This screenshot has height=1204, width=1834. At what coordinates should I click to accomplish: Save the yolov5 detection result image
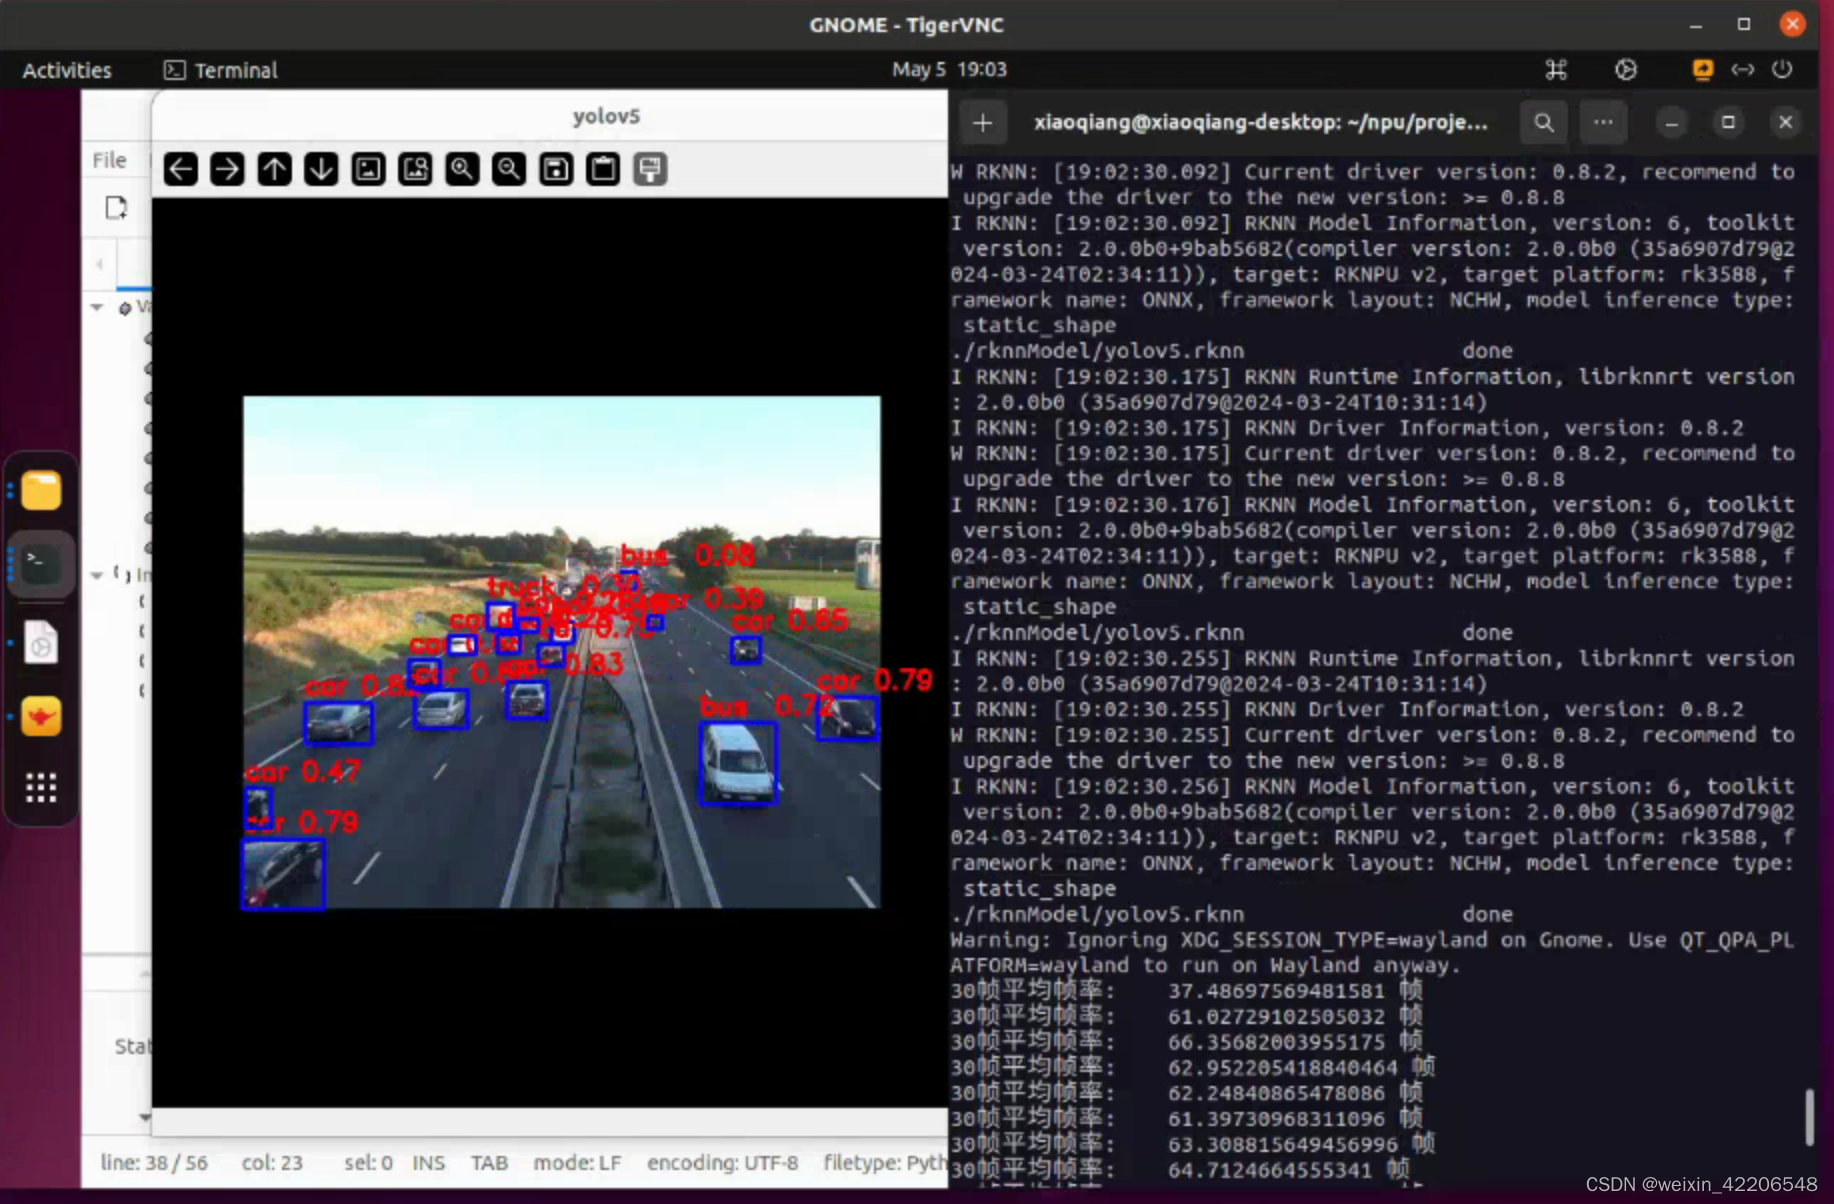555,168
